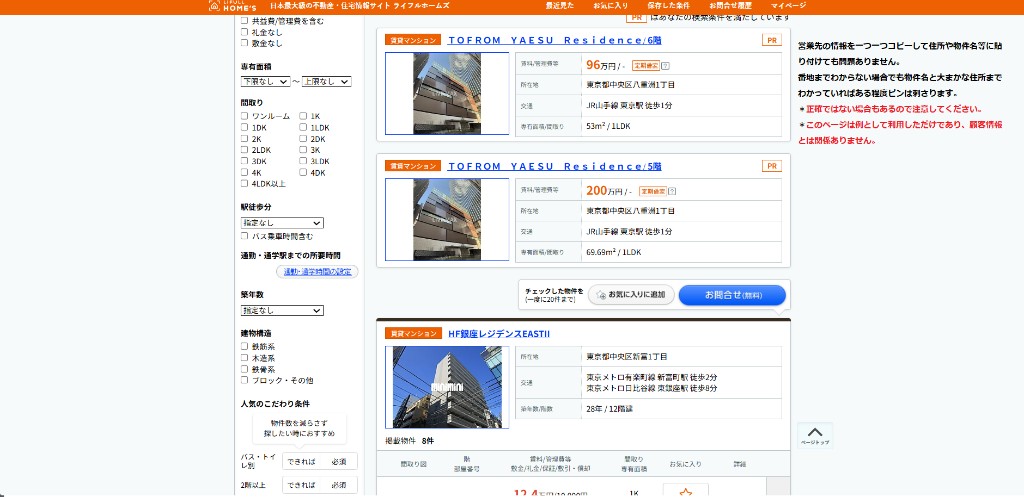Open the 5階 TOFROM YAESU building photo
Image resolution: width=1024 pixels, height=497 pixels.
[x=447, y=219]
